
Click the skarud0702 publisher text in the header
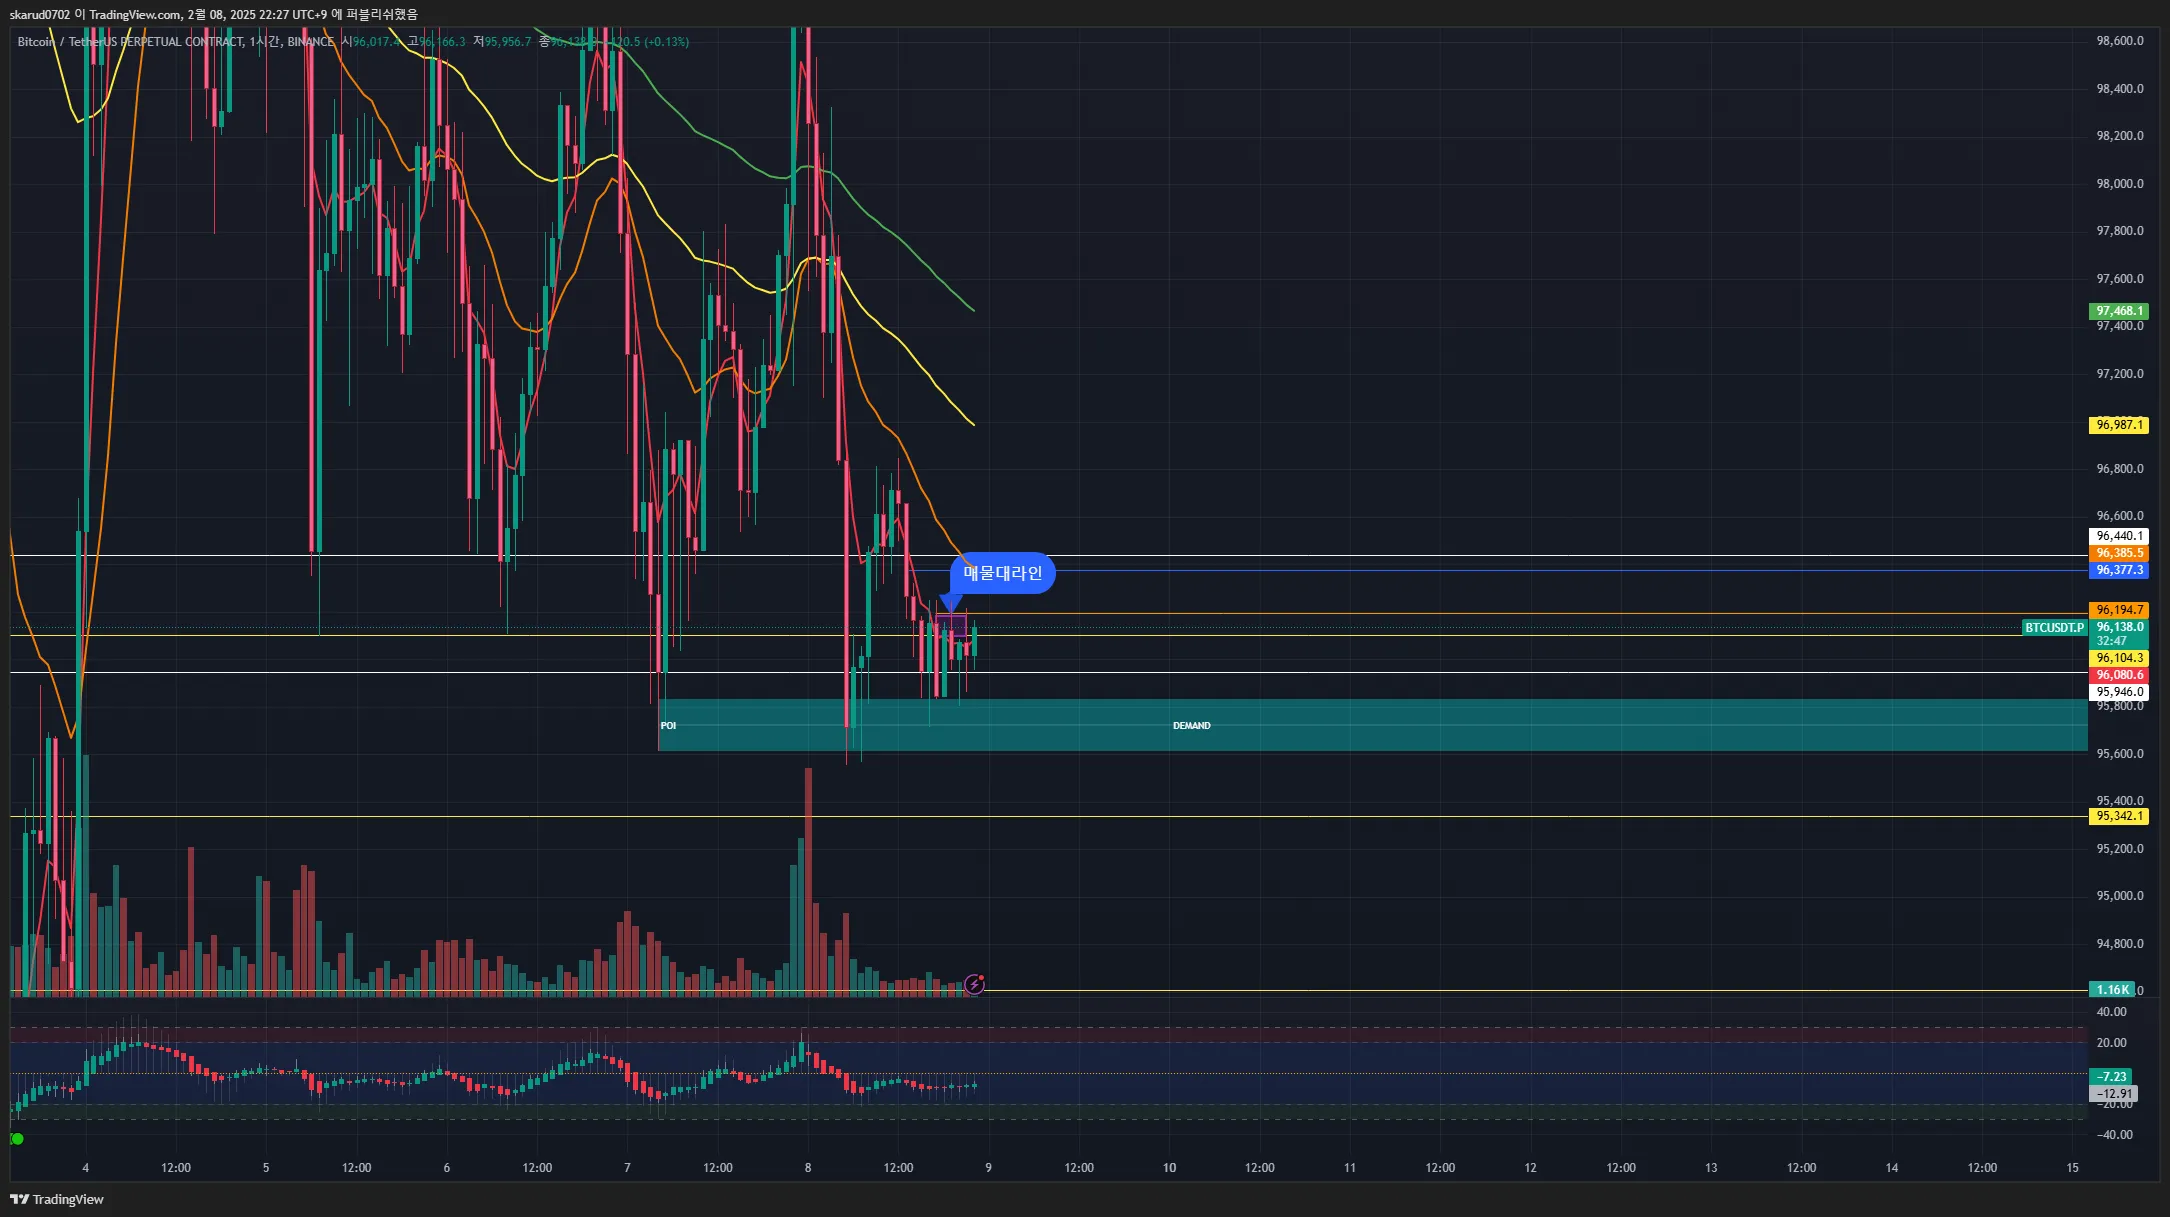point(40,15)
